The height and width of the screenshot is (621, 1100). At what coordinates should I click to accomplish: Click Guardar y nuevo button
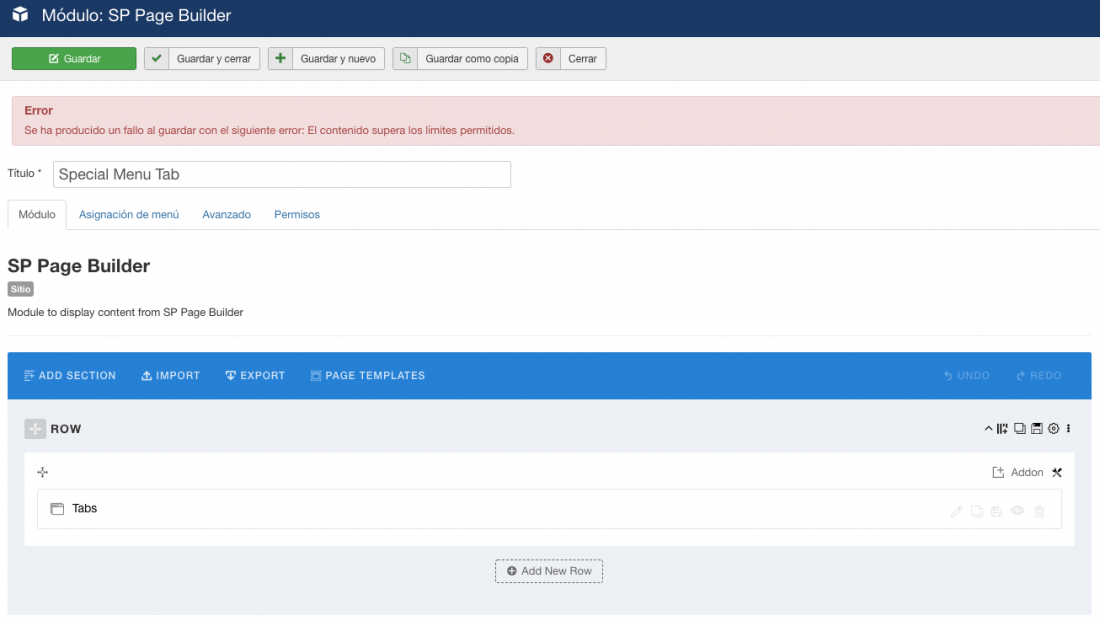click(x=326, y=58)
